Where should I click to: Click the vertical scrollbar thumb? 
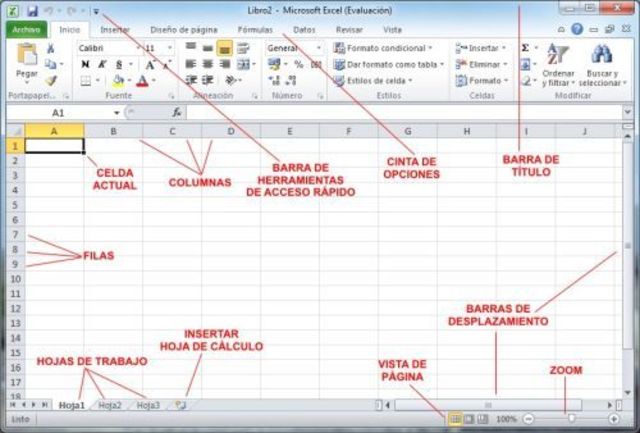tap(627, 246)
